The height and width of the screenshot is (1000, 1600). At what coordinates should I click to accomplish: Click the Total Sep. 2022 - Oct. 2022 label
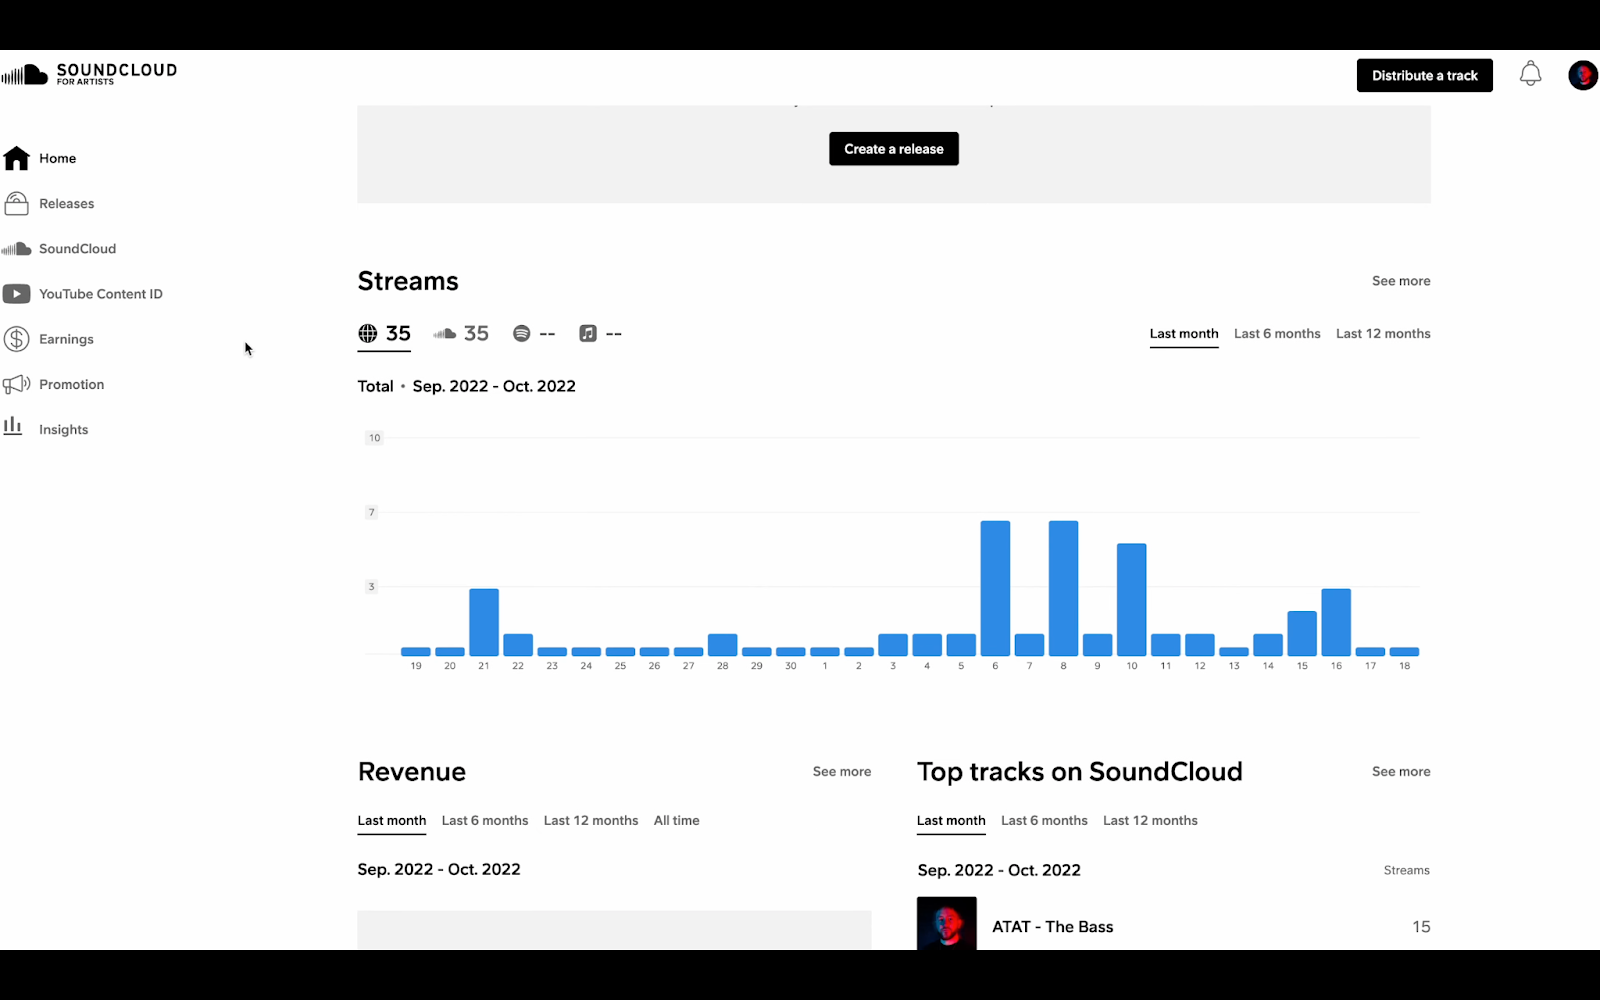pyautogui.click(x=467, y=386)
